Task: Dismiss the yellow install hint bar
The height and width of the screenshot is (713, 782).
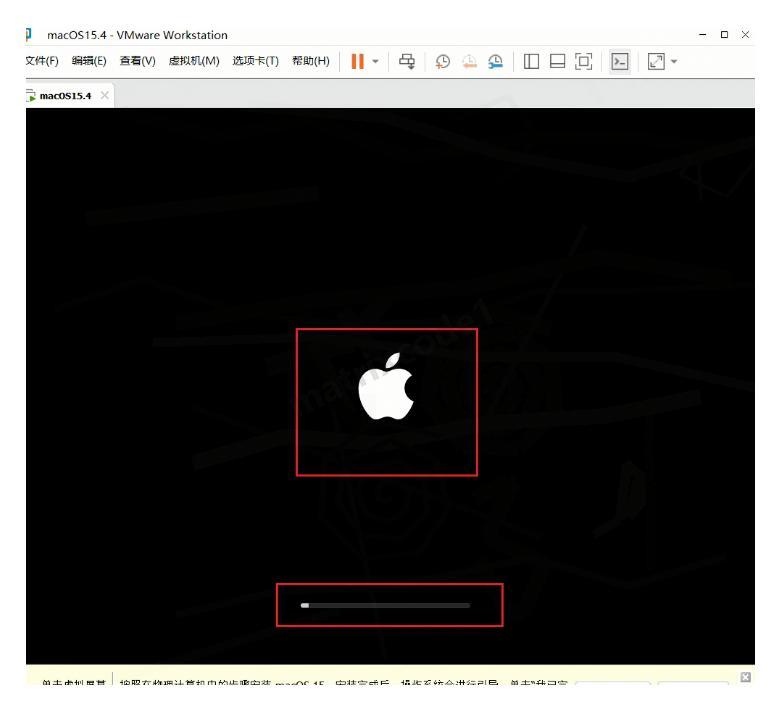Action: coord(746,677)
